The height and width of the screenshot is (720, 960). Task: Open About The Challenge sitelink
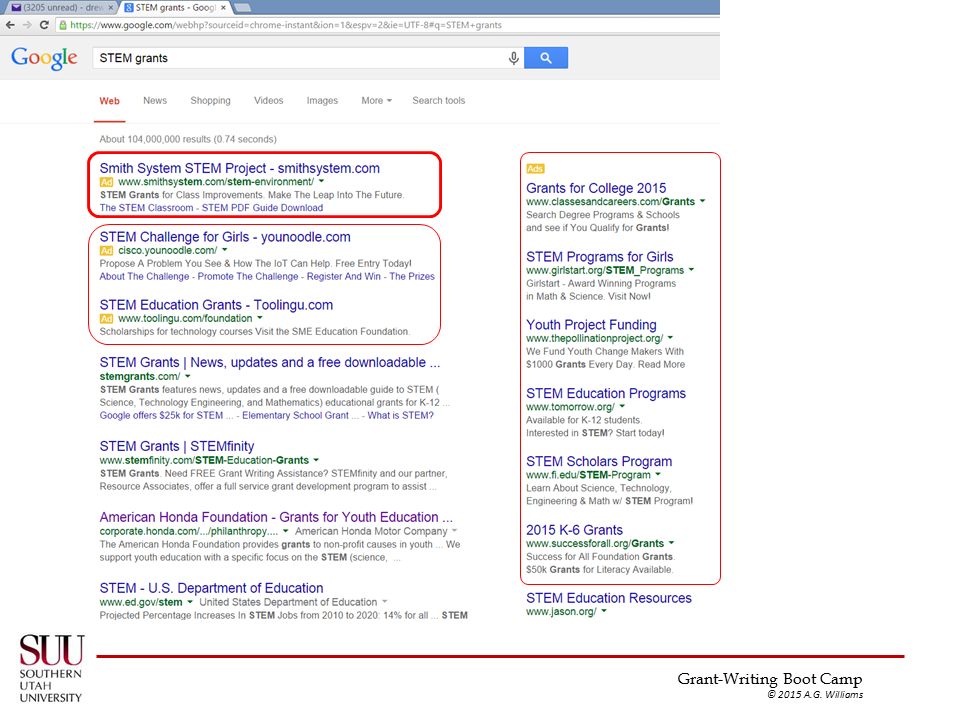[x=144, y=276]
